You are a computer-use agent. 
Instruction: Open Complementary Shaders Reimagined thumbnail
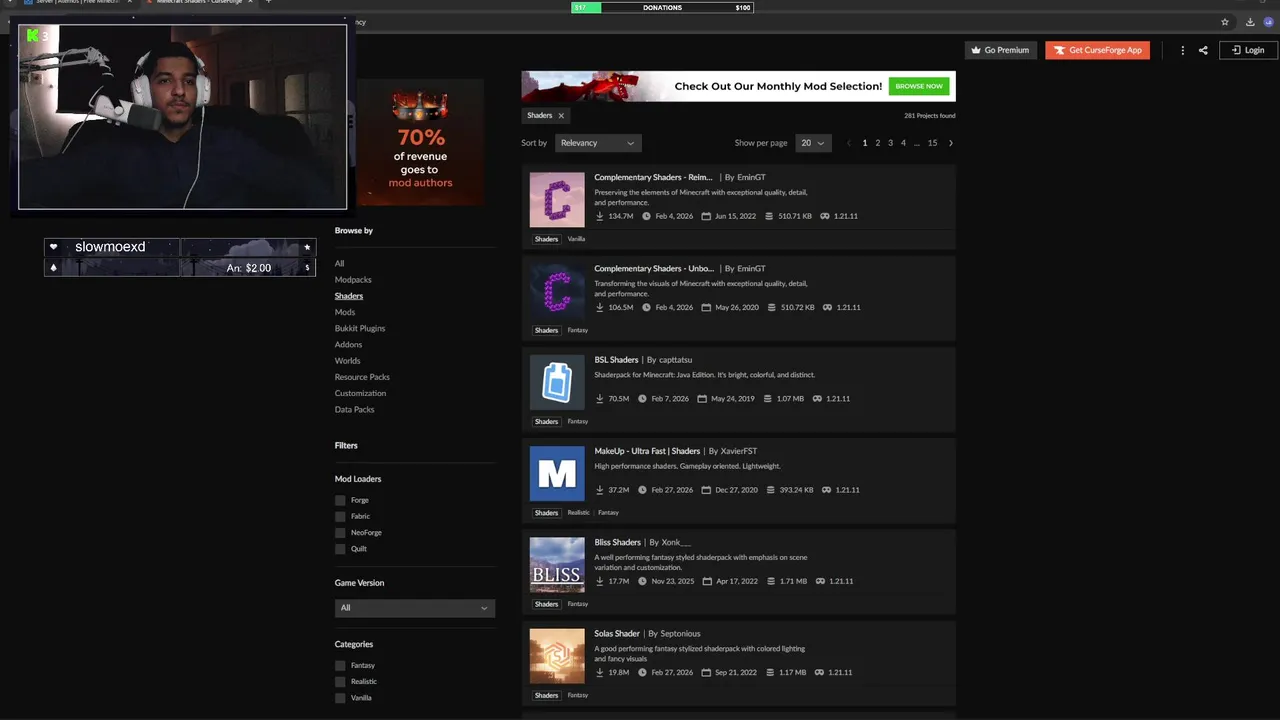click(557, 200)
